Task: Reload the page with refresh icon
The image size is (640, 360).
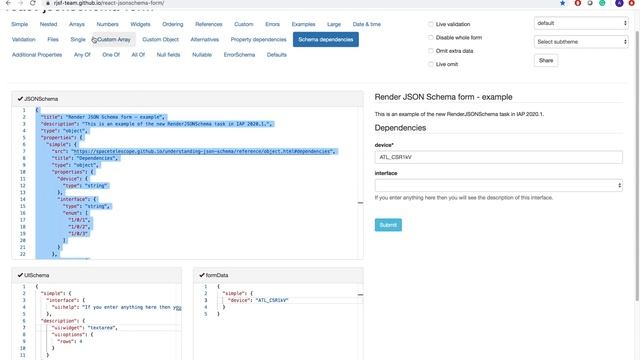Action: 33,3
